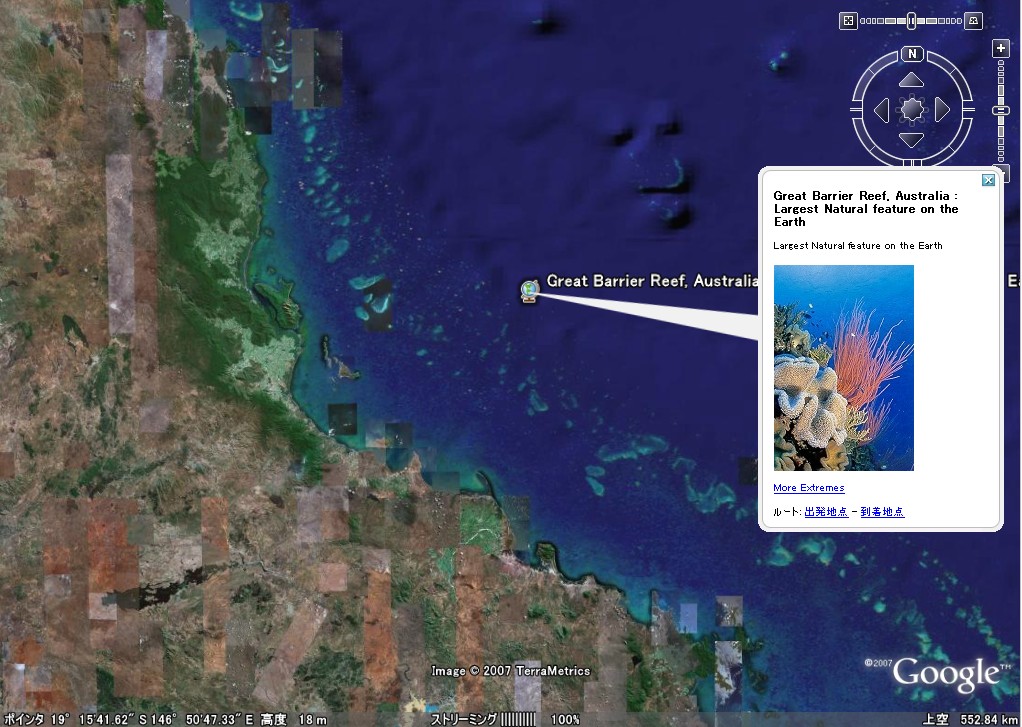Click the 出発地点 directions link
The height and width of the screenshot is (727, 1022).
(826, 512)
